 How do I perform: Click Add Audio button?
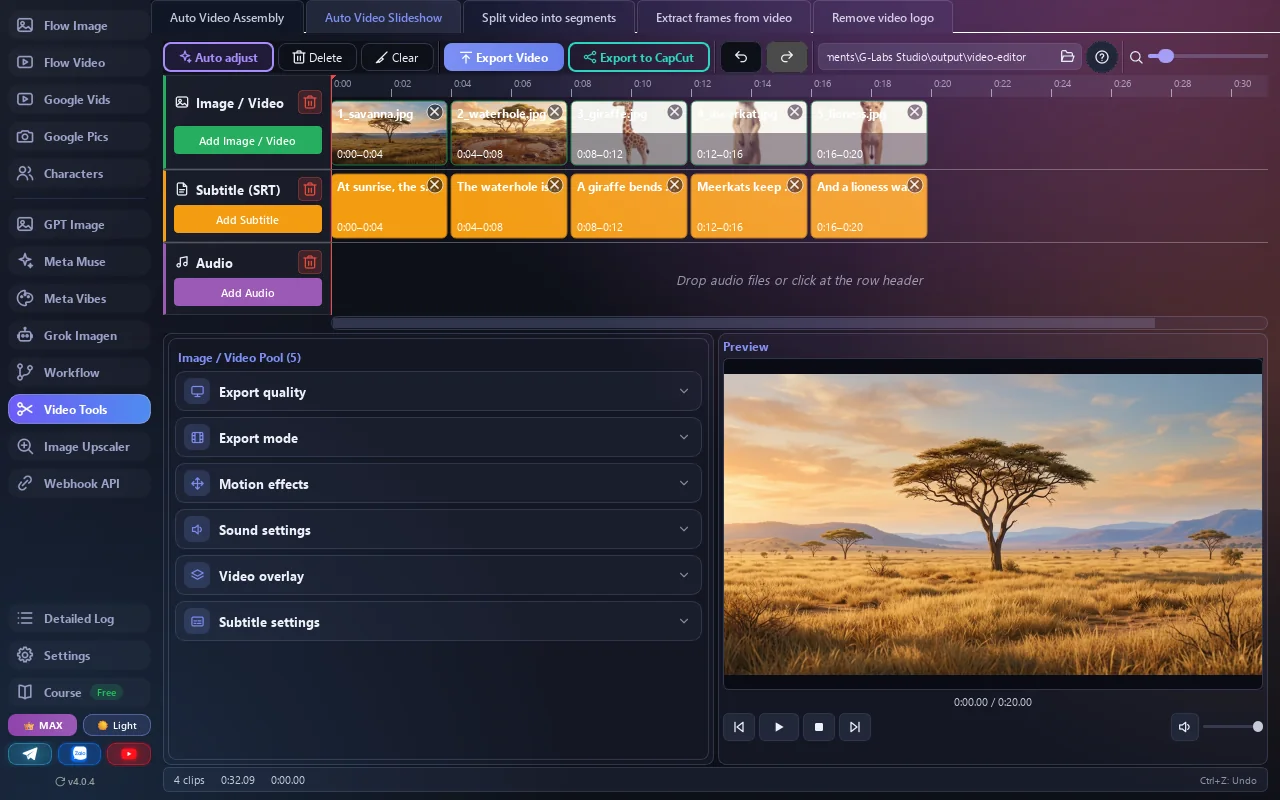248,293
